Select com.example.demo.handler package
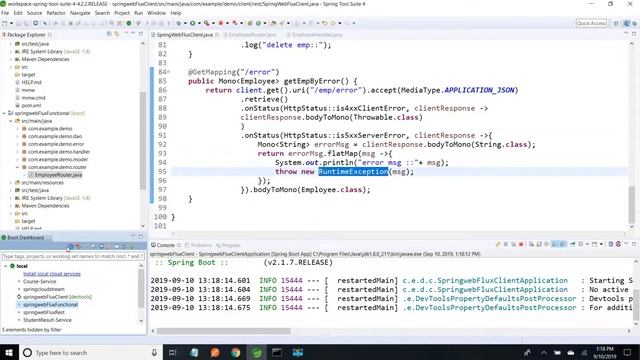Screen dimensions: 640x360 [x=59, y=152]
